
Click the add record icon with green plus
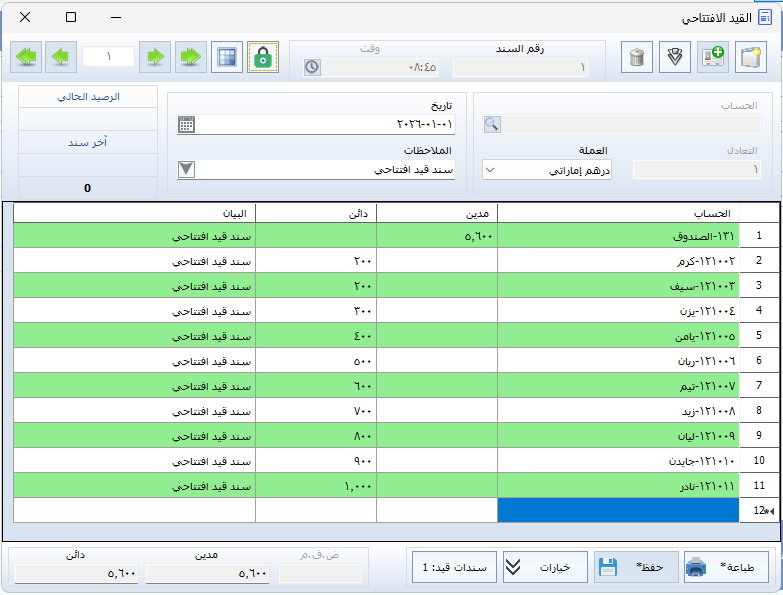point(714,58)
